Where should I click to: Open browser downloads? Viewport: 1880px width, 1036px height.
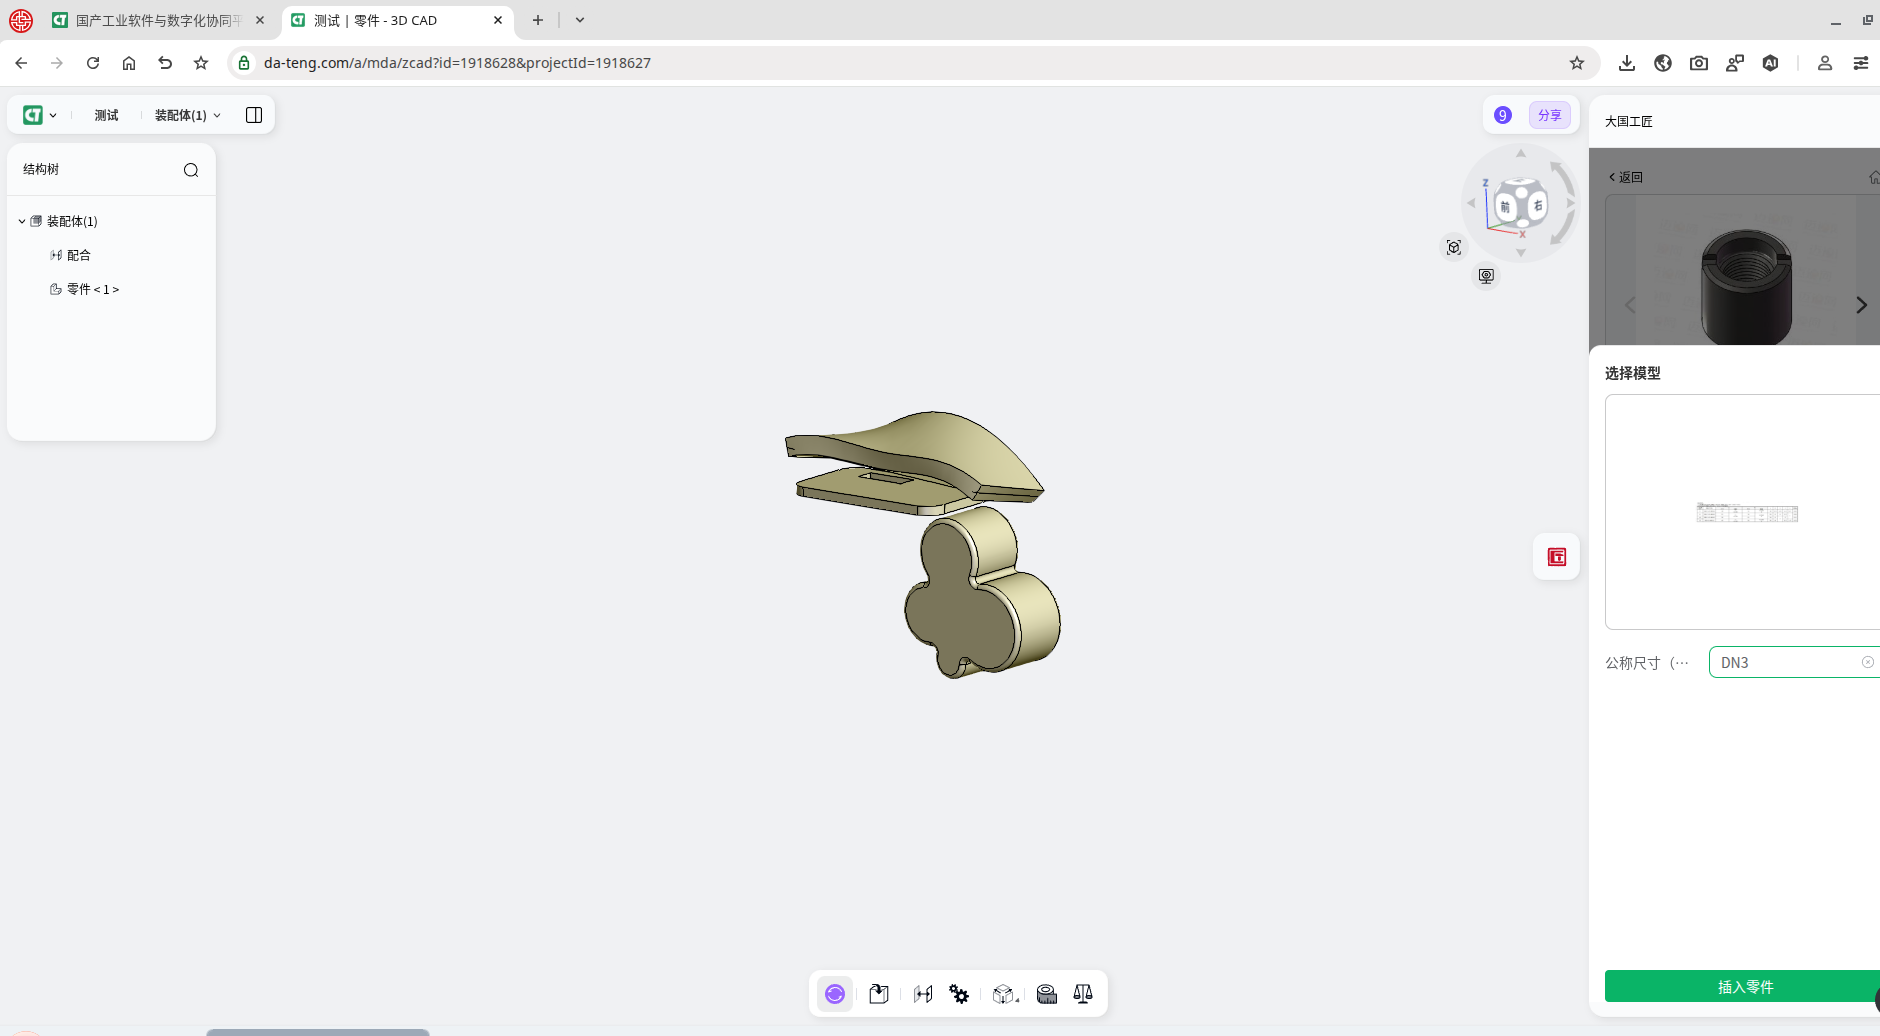tap(1627, 63)
